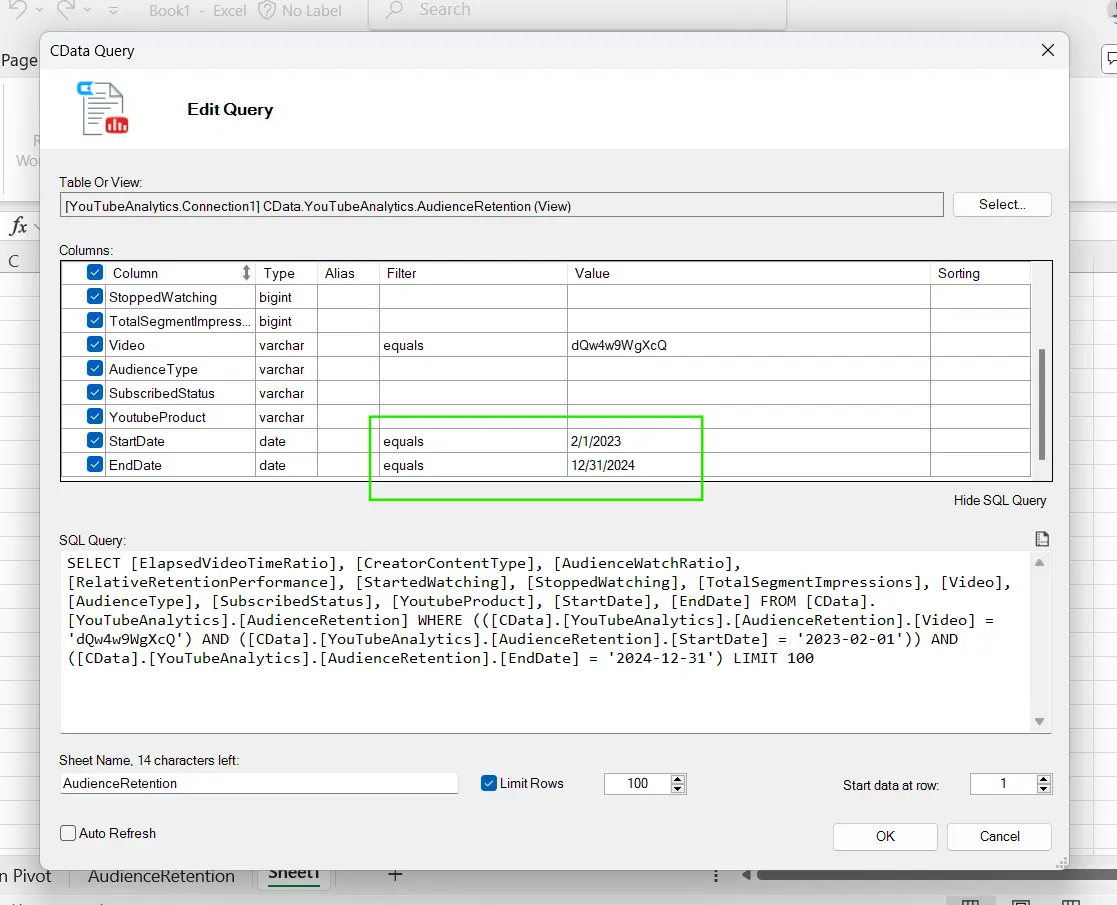Click OK to confirm the query
The height and width of the screenshot is (905, 1117).
tap(885, 836)
